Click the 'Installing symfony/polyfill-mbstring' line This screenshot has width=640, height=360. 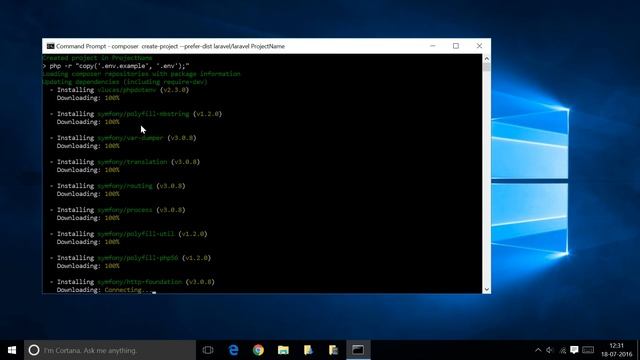136,114
